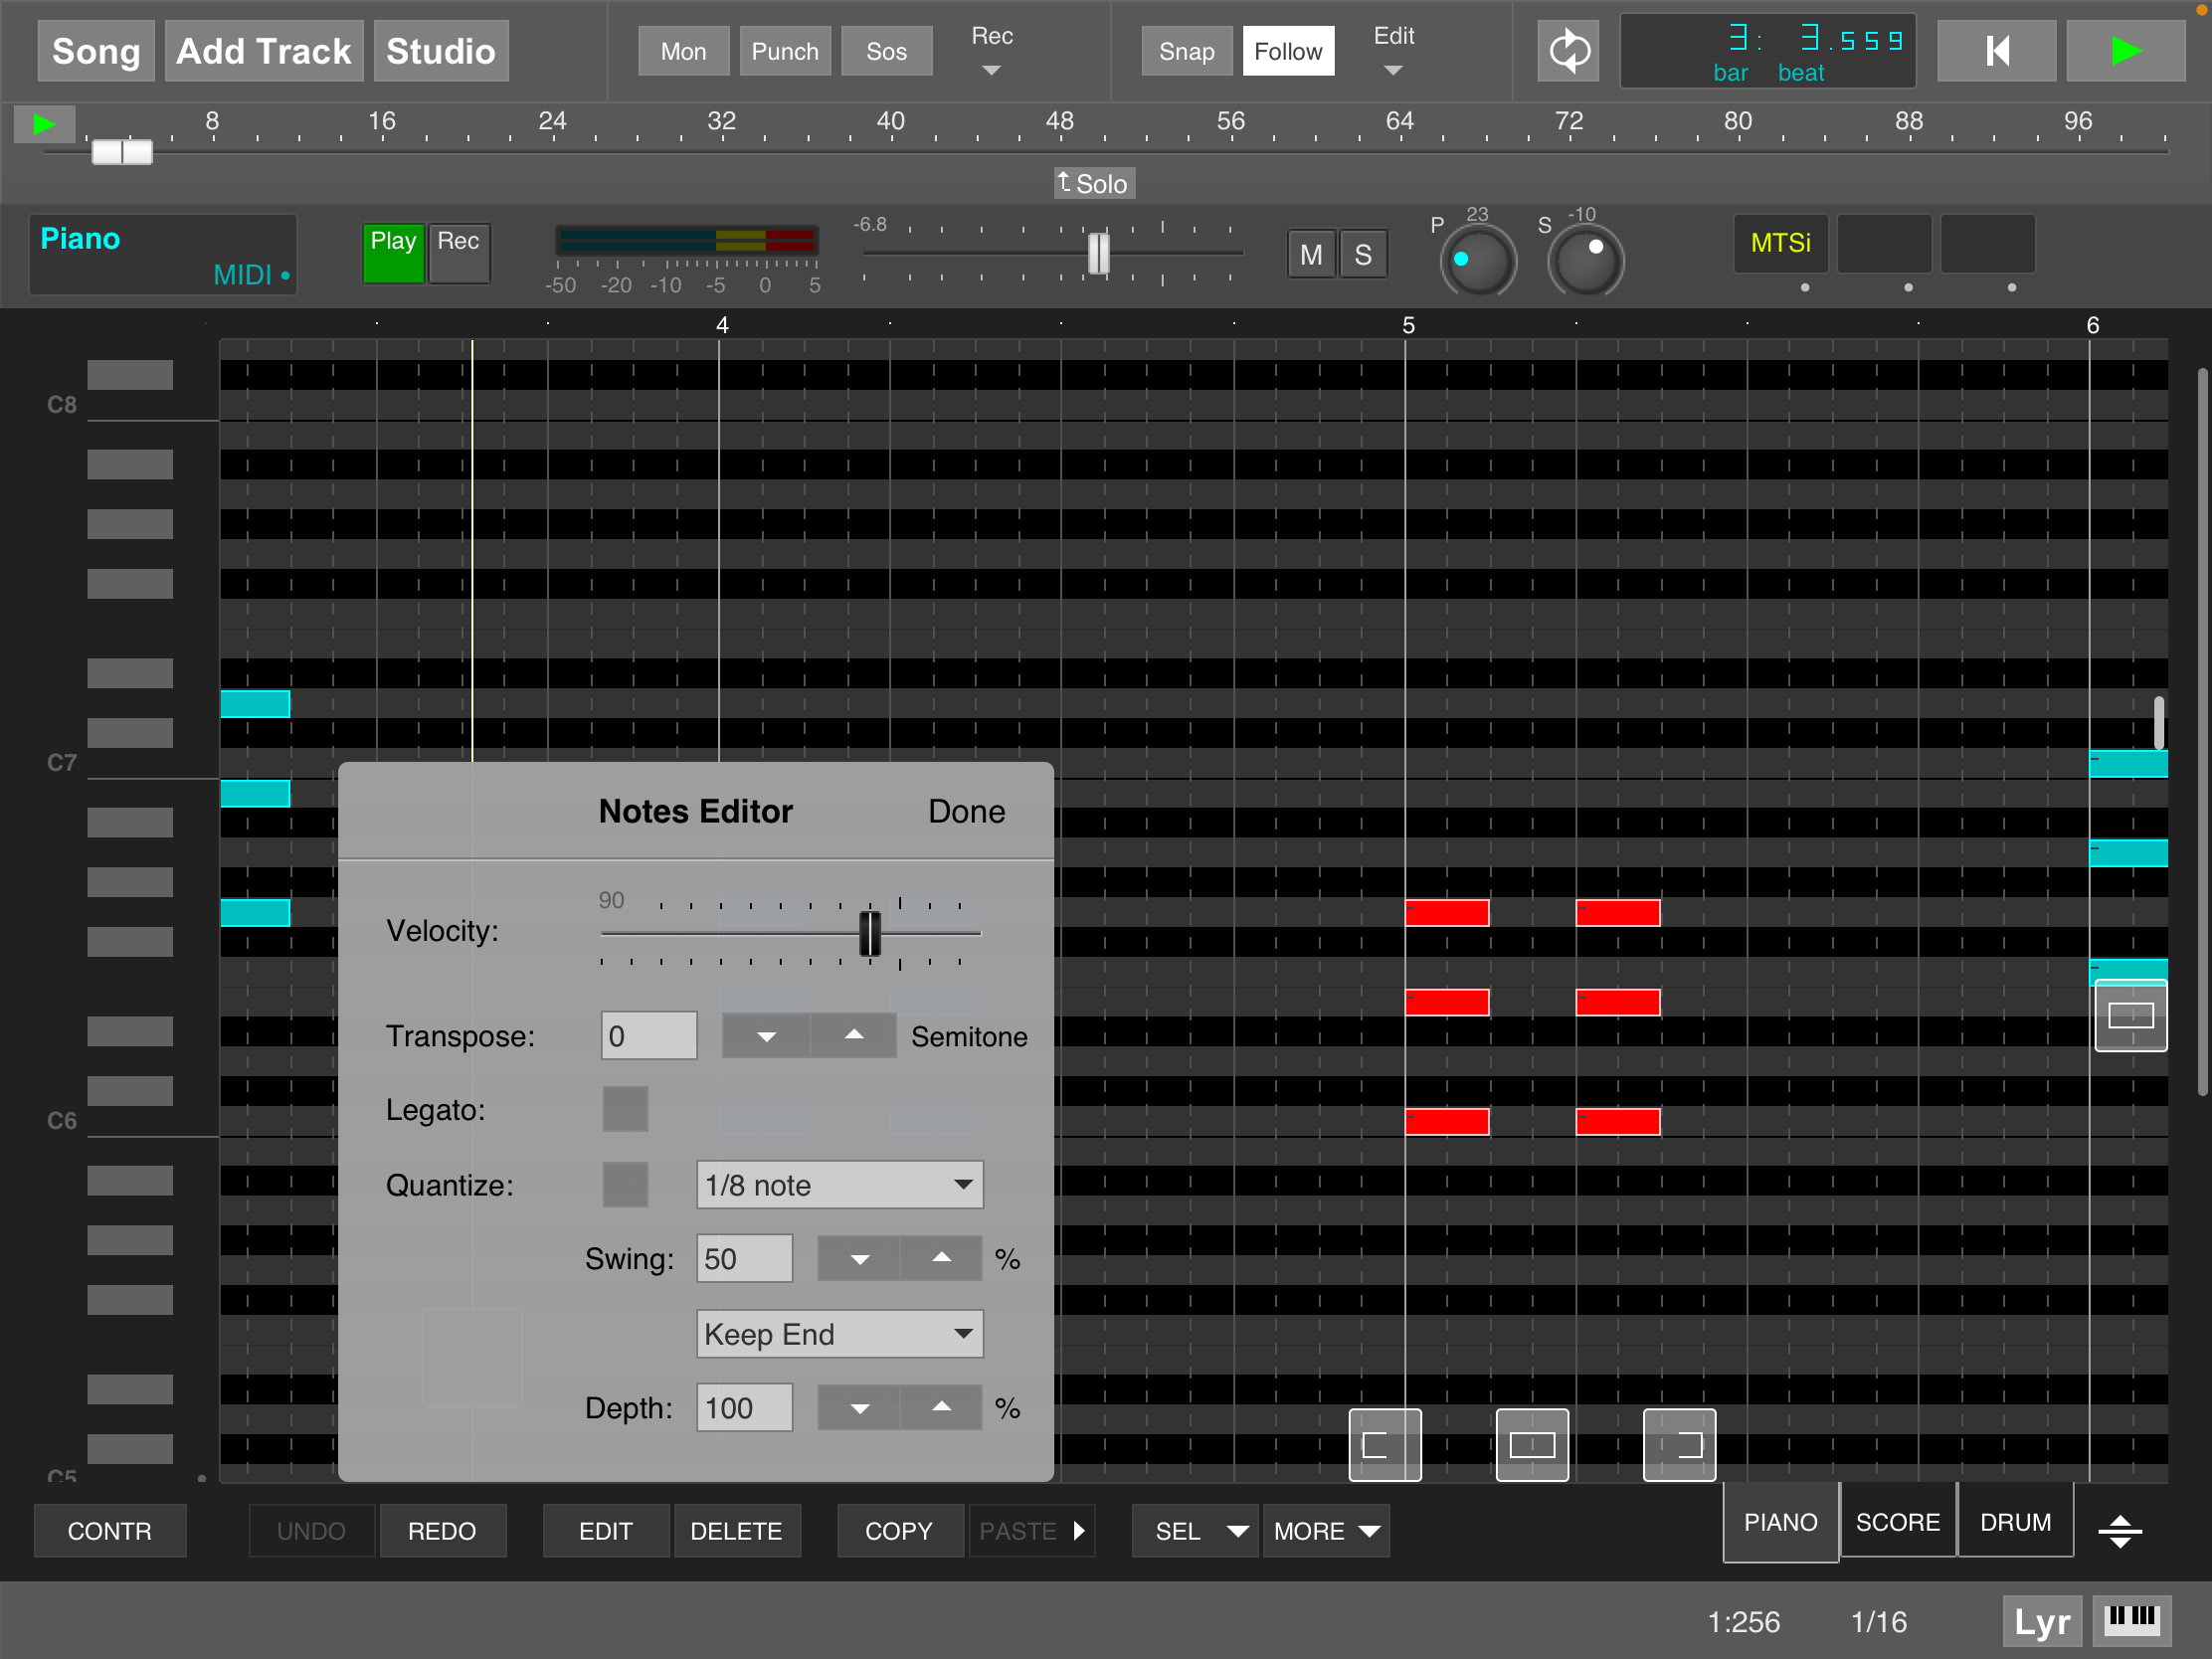This screenshot has width=2212, height=1659.
Task: Adjust the Velocity slider handle
Action: pos(870,934)
